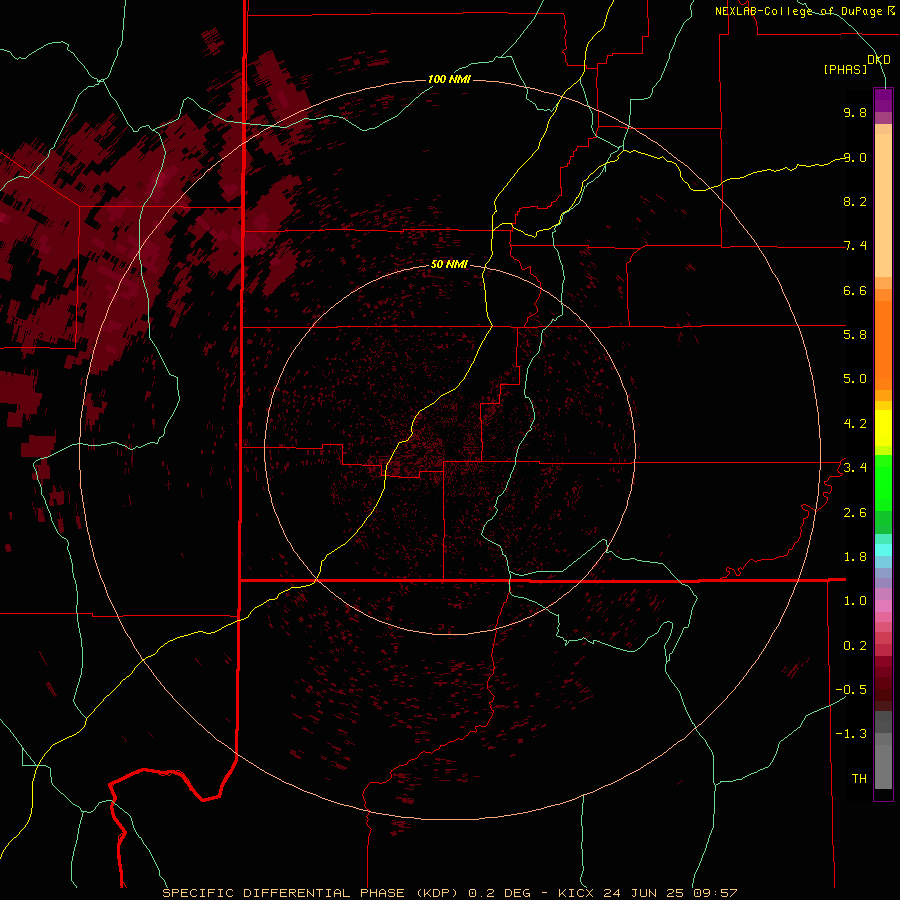Click the gray bottom color bar segment

[x=883, y=766]
